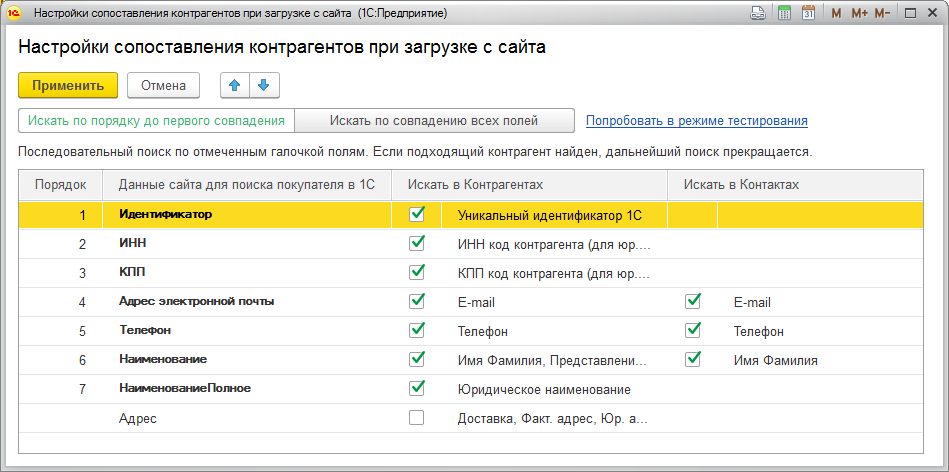Open the calculator from title bar
The height and width of the screenshot is (472, 949).
pos(784,13)
